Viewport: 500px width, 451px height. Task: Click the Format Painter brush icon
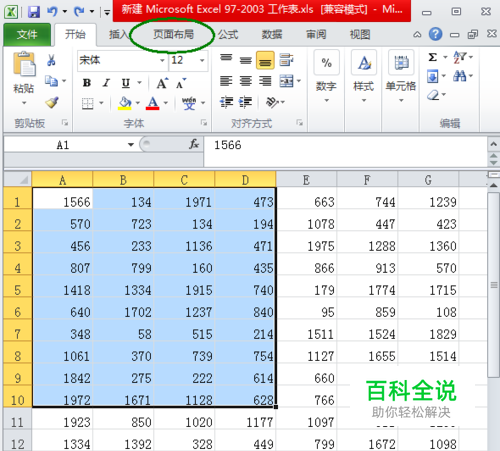coord(52,102)
